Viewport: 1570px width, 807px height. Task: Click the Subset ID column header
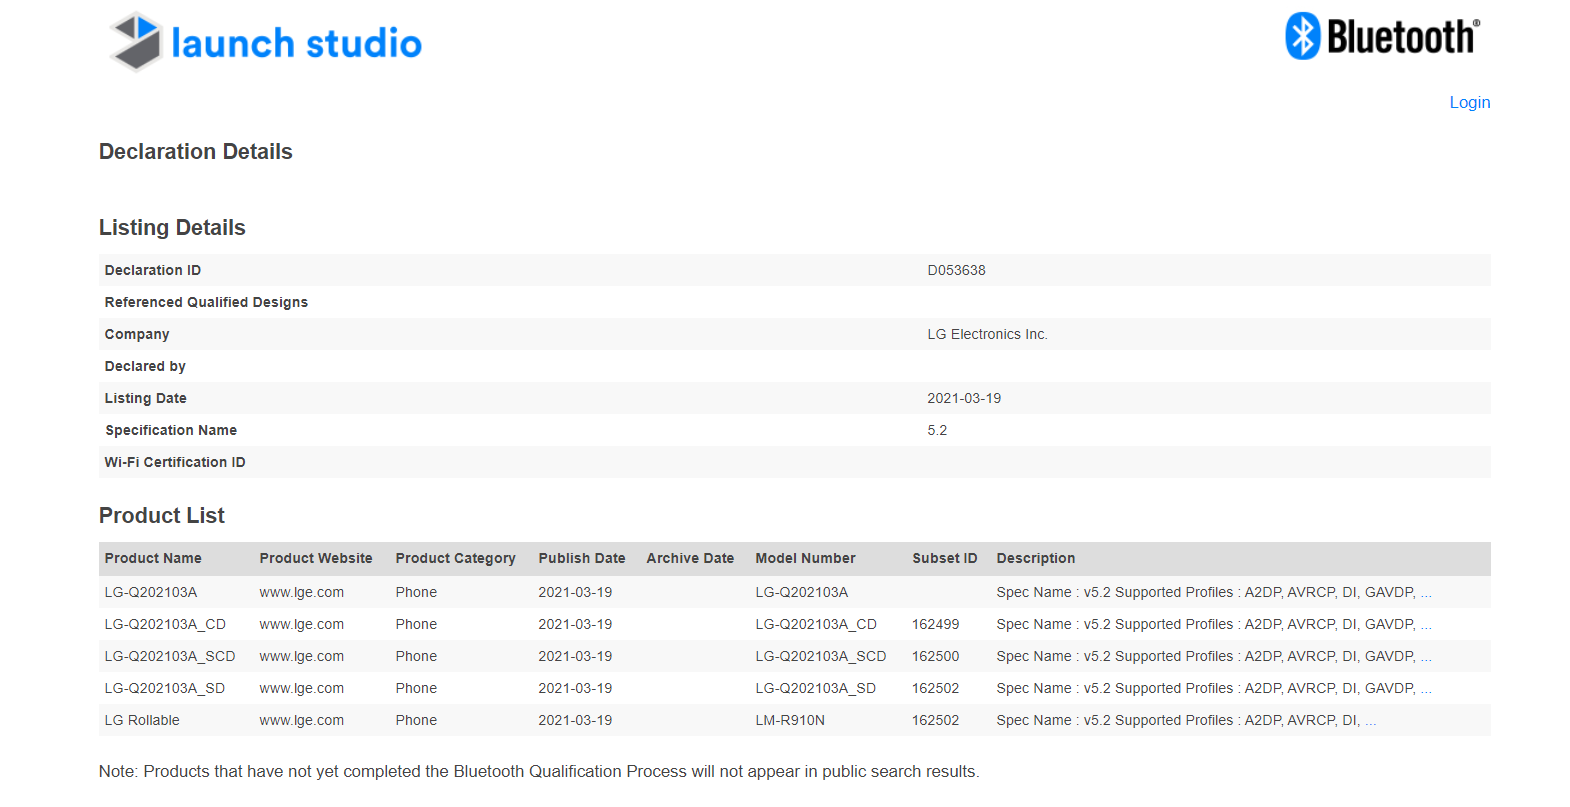click(944, 558)
